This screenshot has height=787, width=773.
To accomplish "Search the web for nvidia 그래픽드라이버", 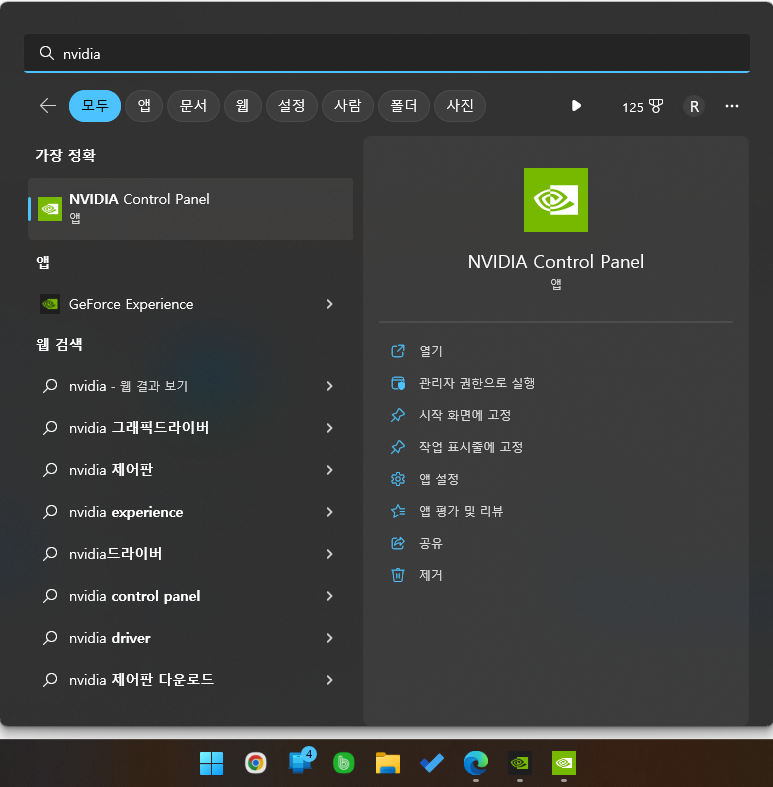I will (191, 428).
